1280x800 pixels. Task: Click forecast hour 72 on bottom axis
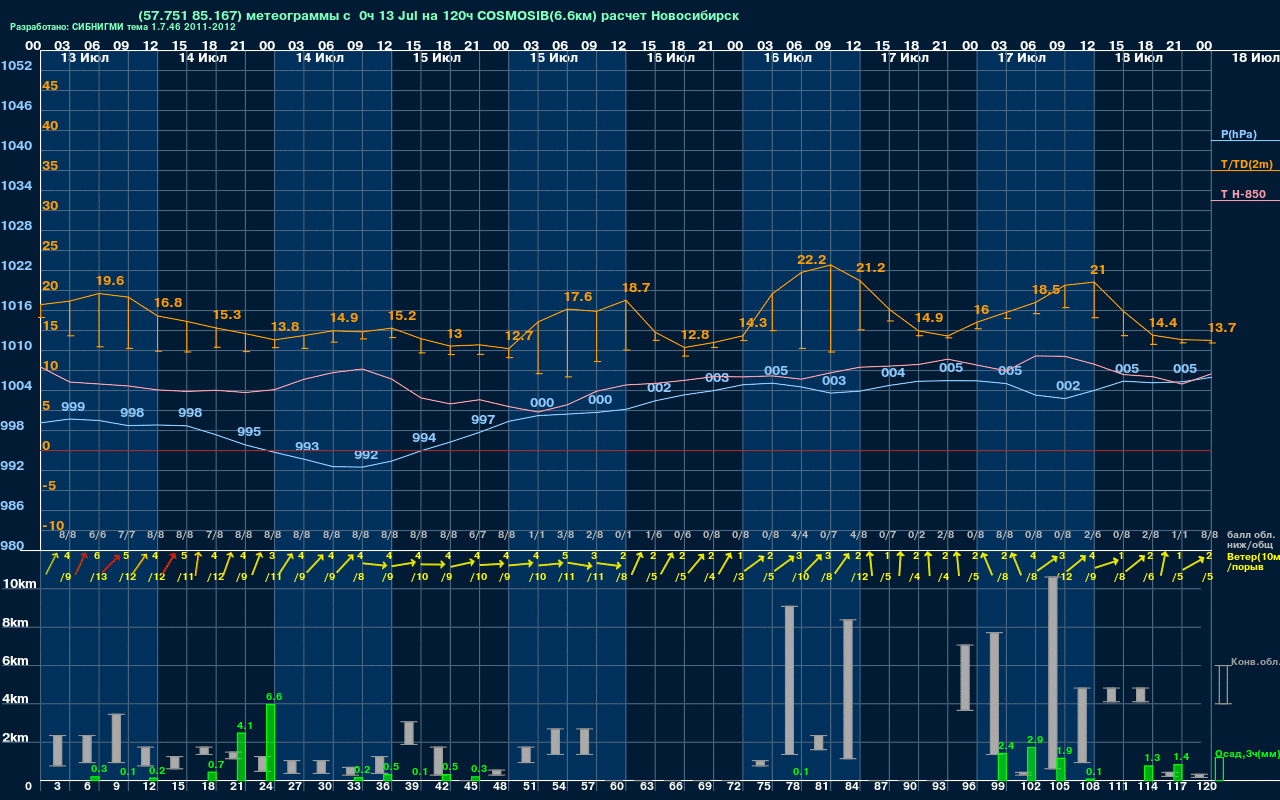pyautogui.click(x=735, y=787)
